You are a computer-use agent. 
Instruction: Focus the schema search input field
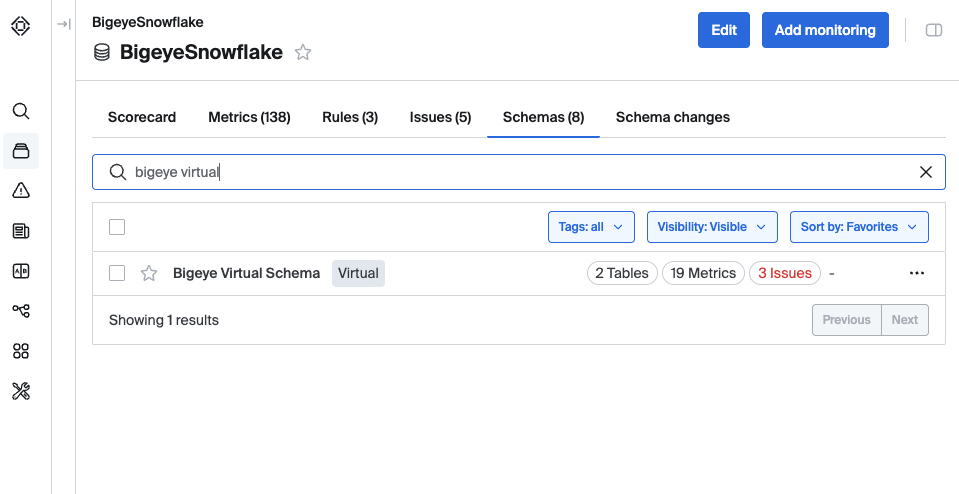519,172
